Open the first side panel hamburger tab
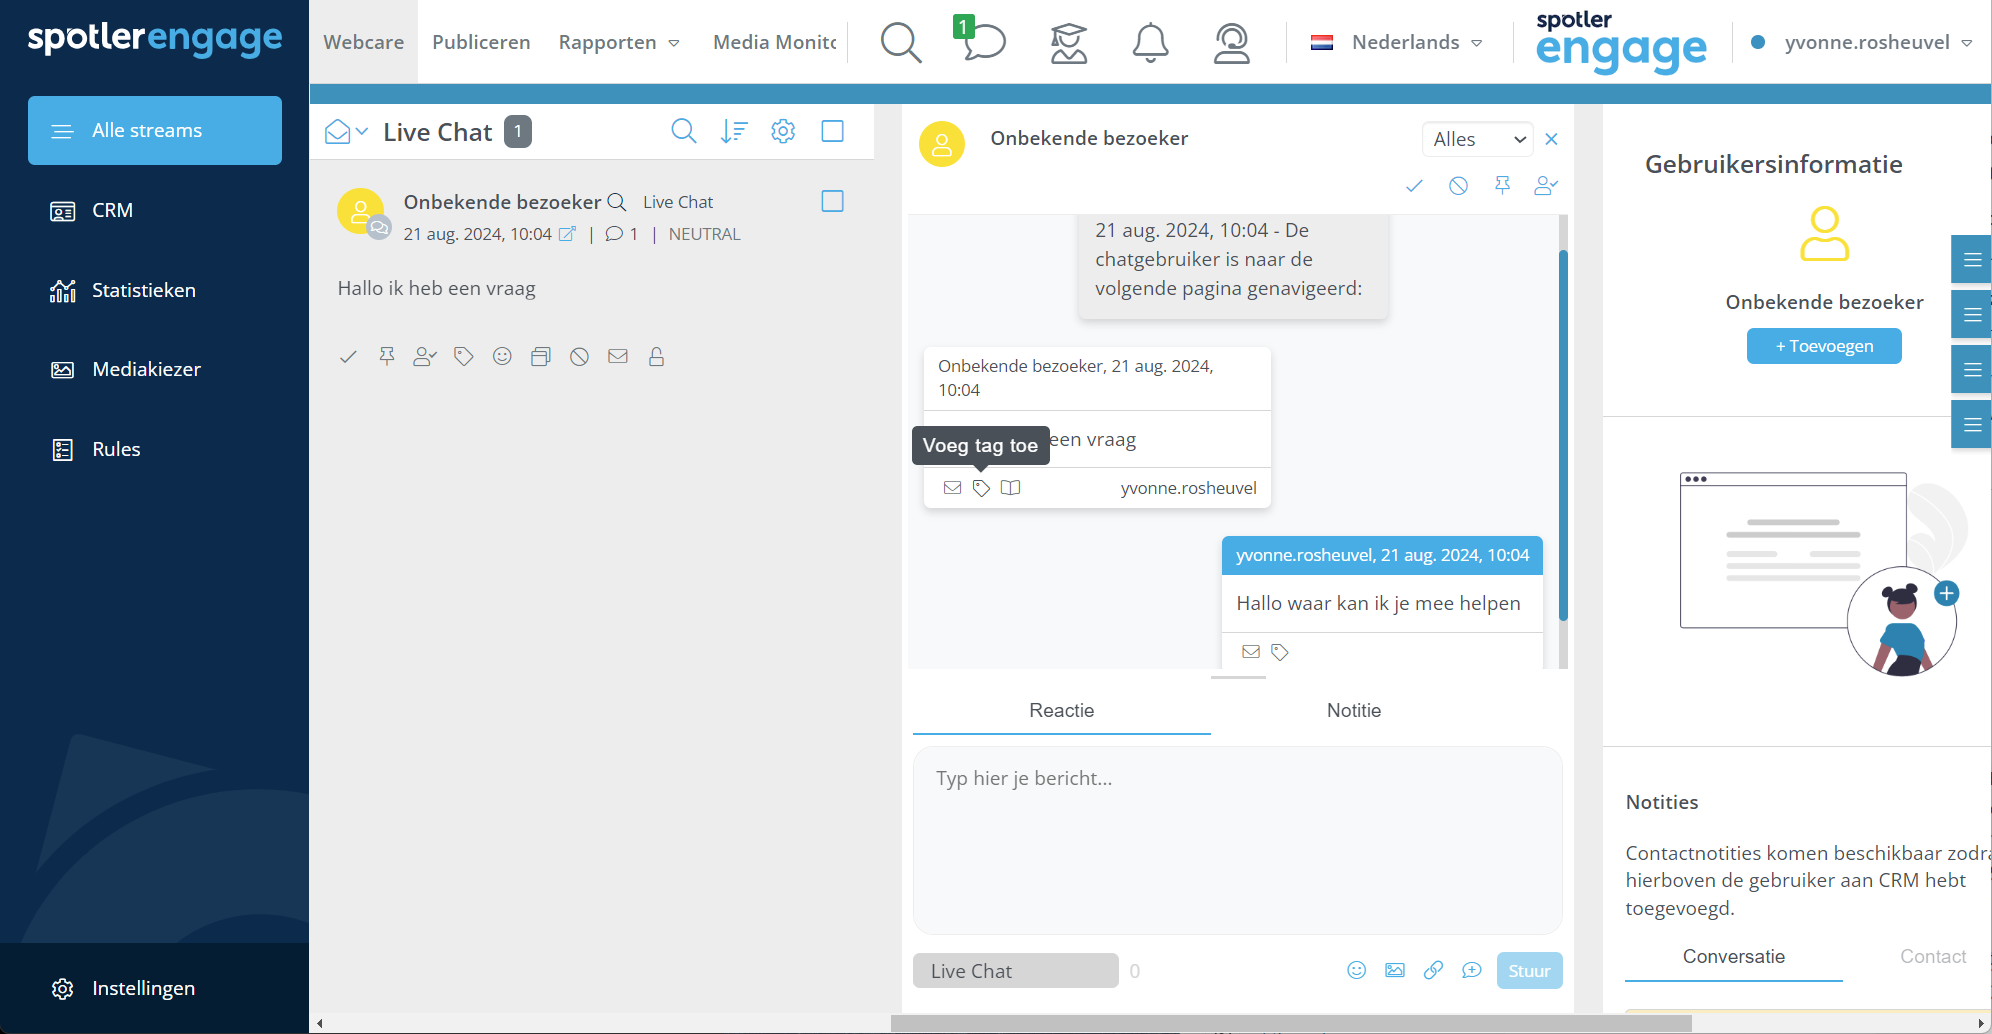This screenshot has width=1992, height=1034. point(1971,260)
